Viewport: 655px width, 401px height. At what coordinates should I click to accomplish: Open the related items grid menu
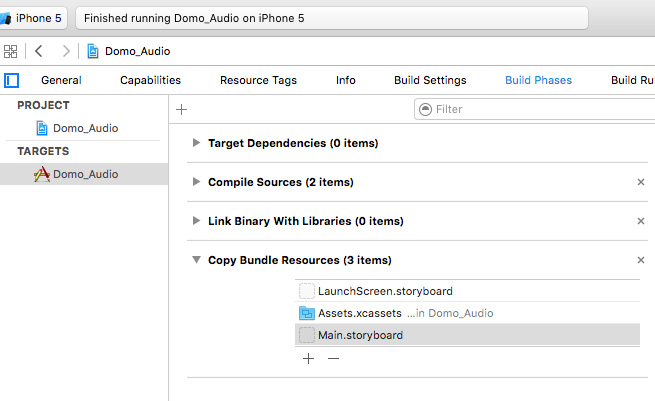click(11, 51)
